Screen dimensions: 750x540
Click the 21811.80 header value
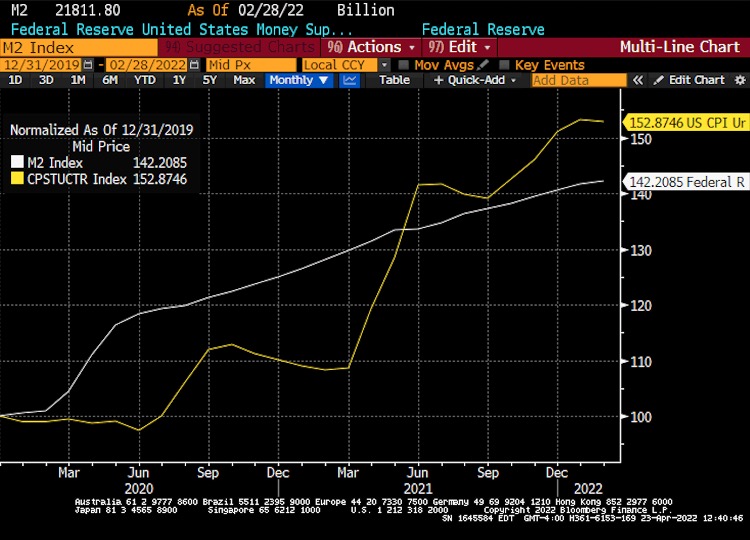point(88,10)
